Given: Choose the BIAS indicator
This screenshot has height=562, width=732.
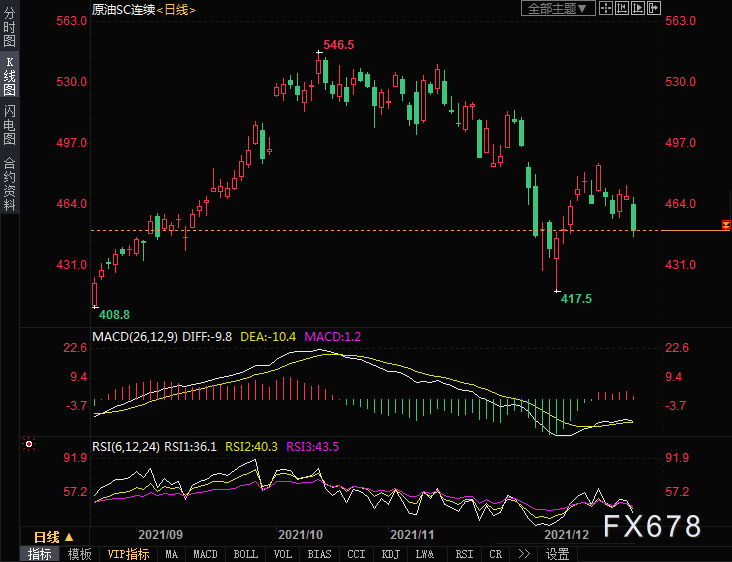Looking at the screenshot, I should [319, 554].
